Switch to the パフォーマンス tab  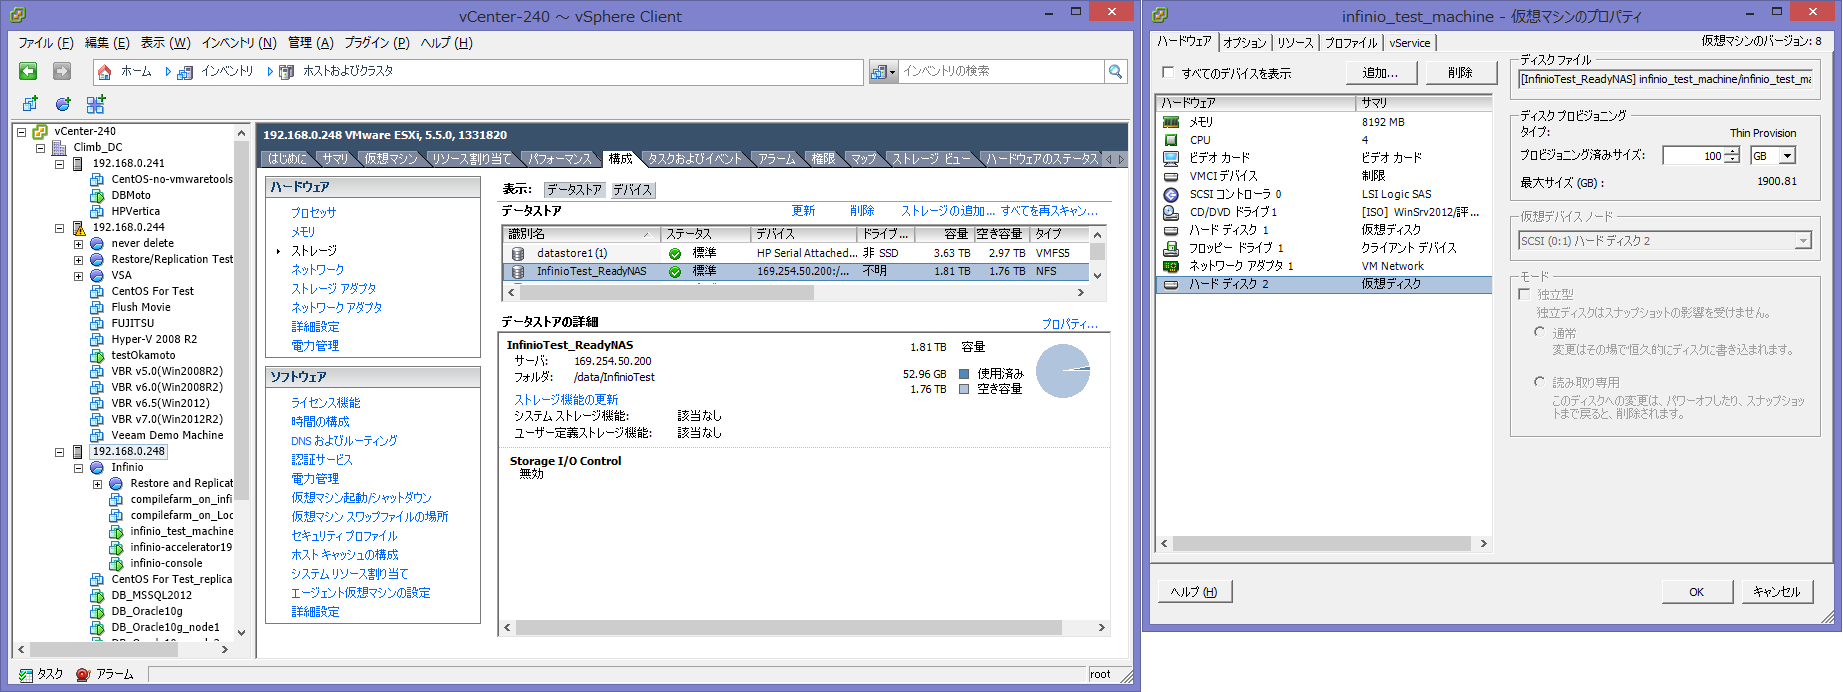point(560,158)
